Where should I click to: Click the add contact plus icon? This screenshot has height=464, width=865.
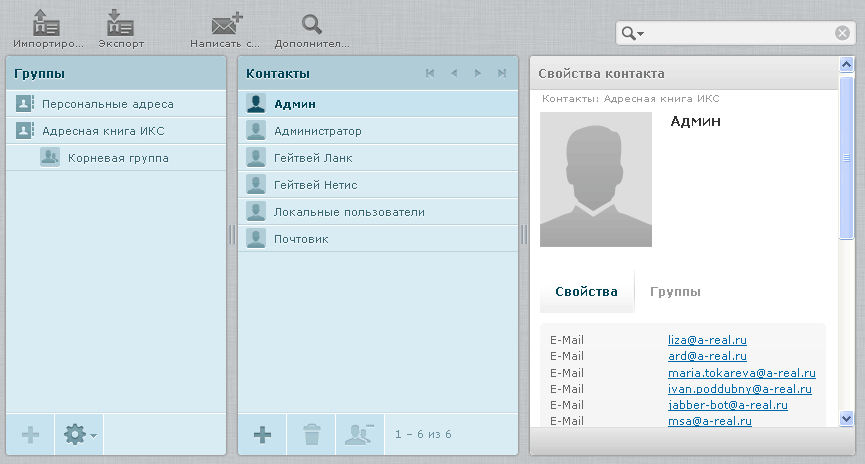262,434
